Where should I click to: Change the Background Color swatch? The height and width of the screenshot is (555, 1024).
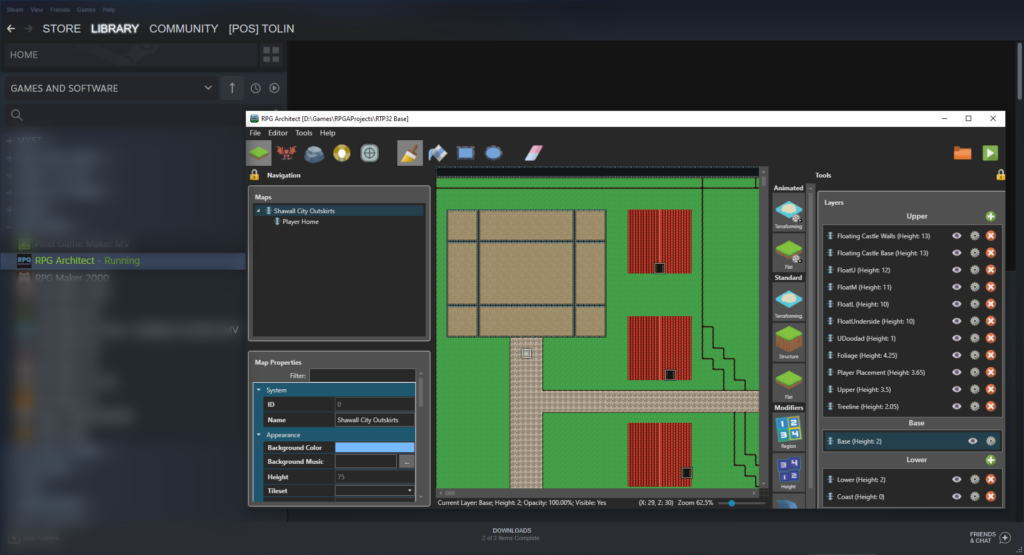tap(375, 447)
